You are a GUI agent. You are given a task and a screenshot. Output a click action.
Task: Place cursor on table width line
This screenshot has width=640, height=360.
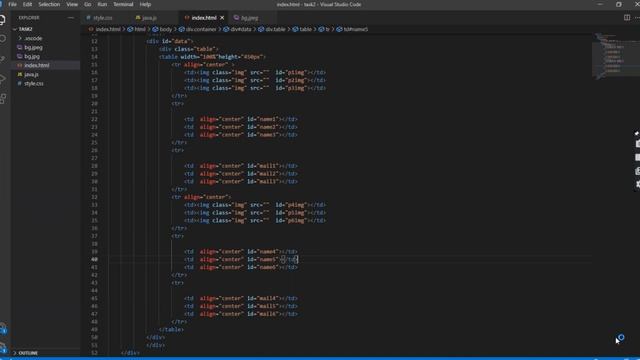(212, 57)
